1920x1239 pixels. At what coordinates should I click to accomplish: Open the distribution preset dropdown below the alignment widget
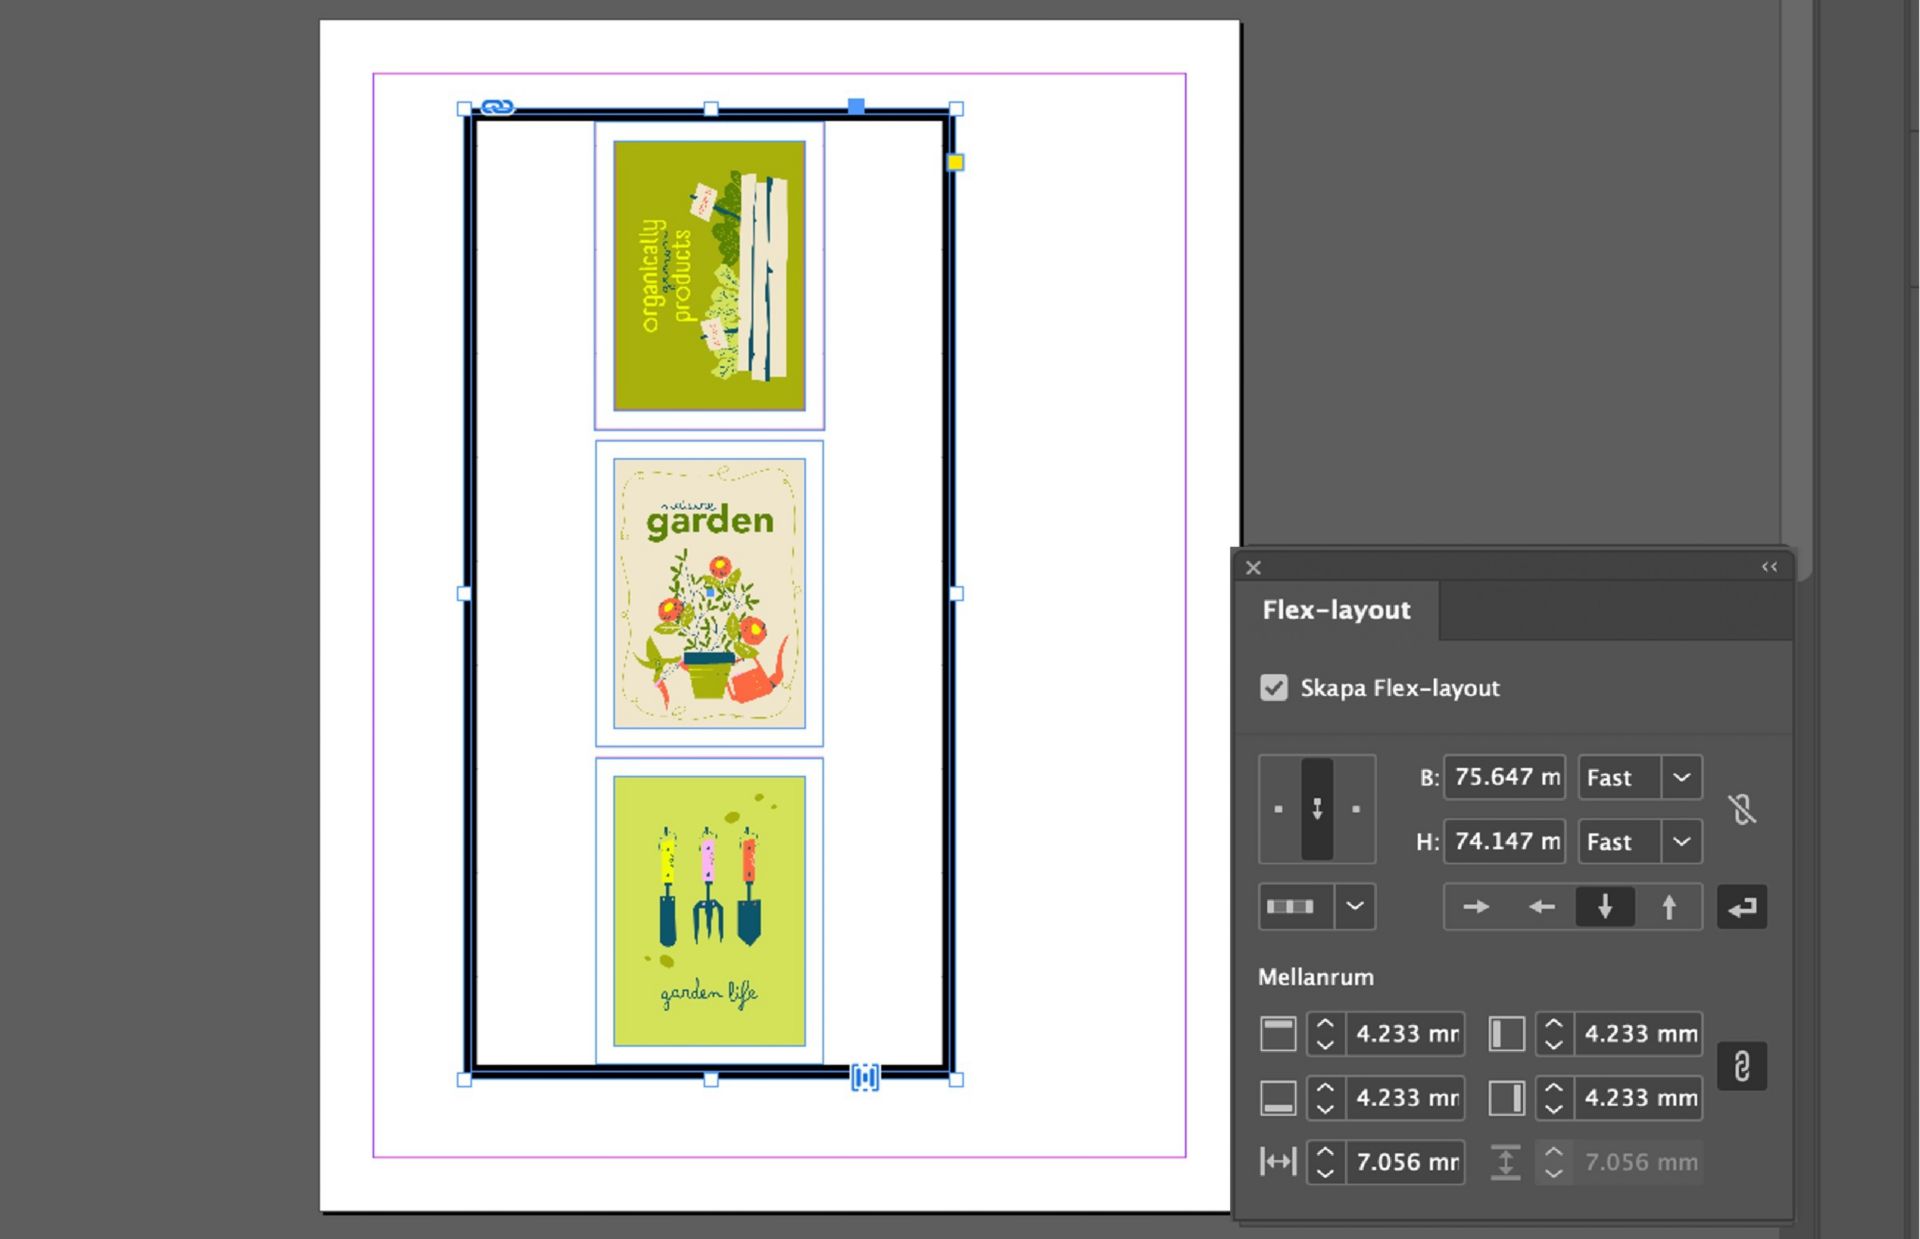[x=1356, y=907]
